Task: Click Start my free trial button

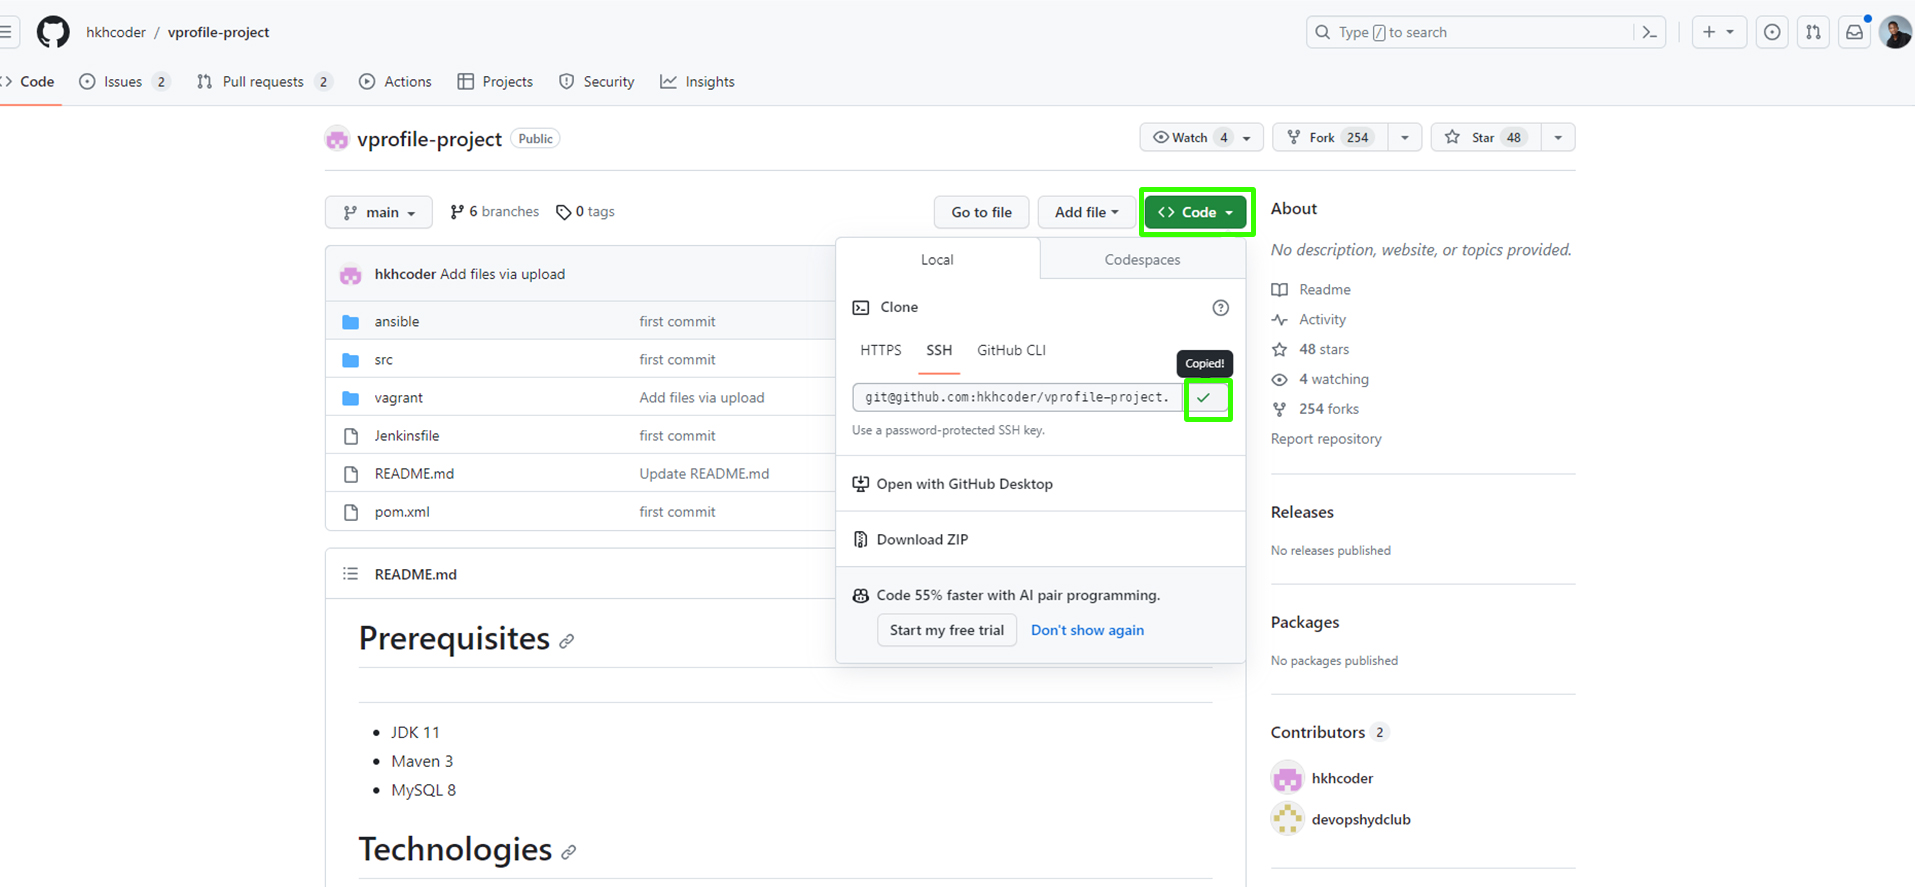Action: click(x=947, y=630)
